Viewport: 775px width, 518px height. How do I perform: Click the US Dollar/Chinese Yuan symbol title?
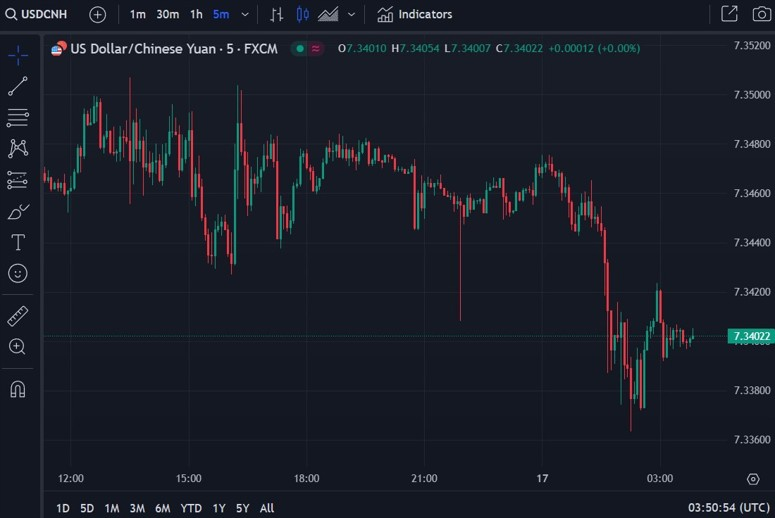174,48
